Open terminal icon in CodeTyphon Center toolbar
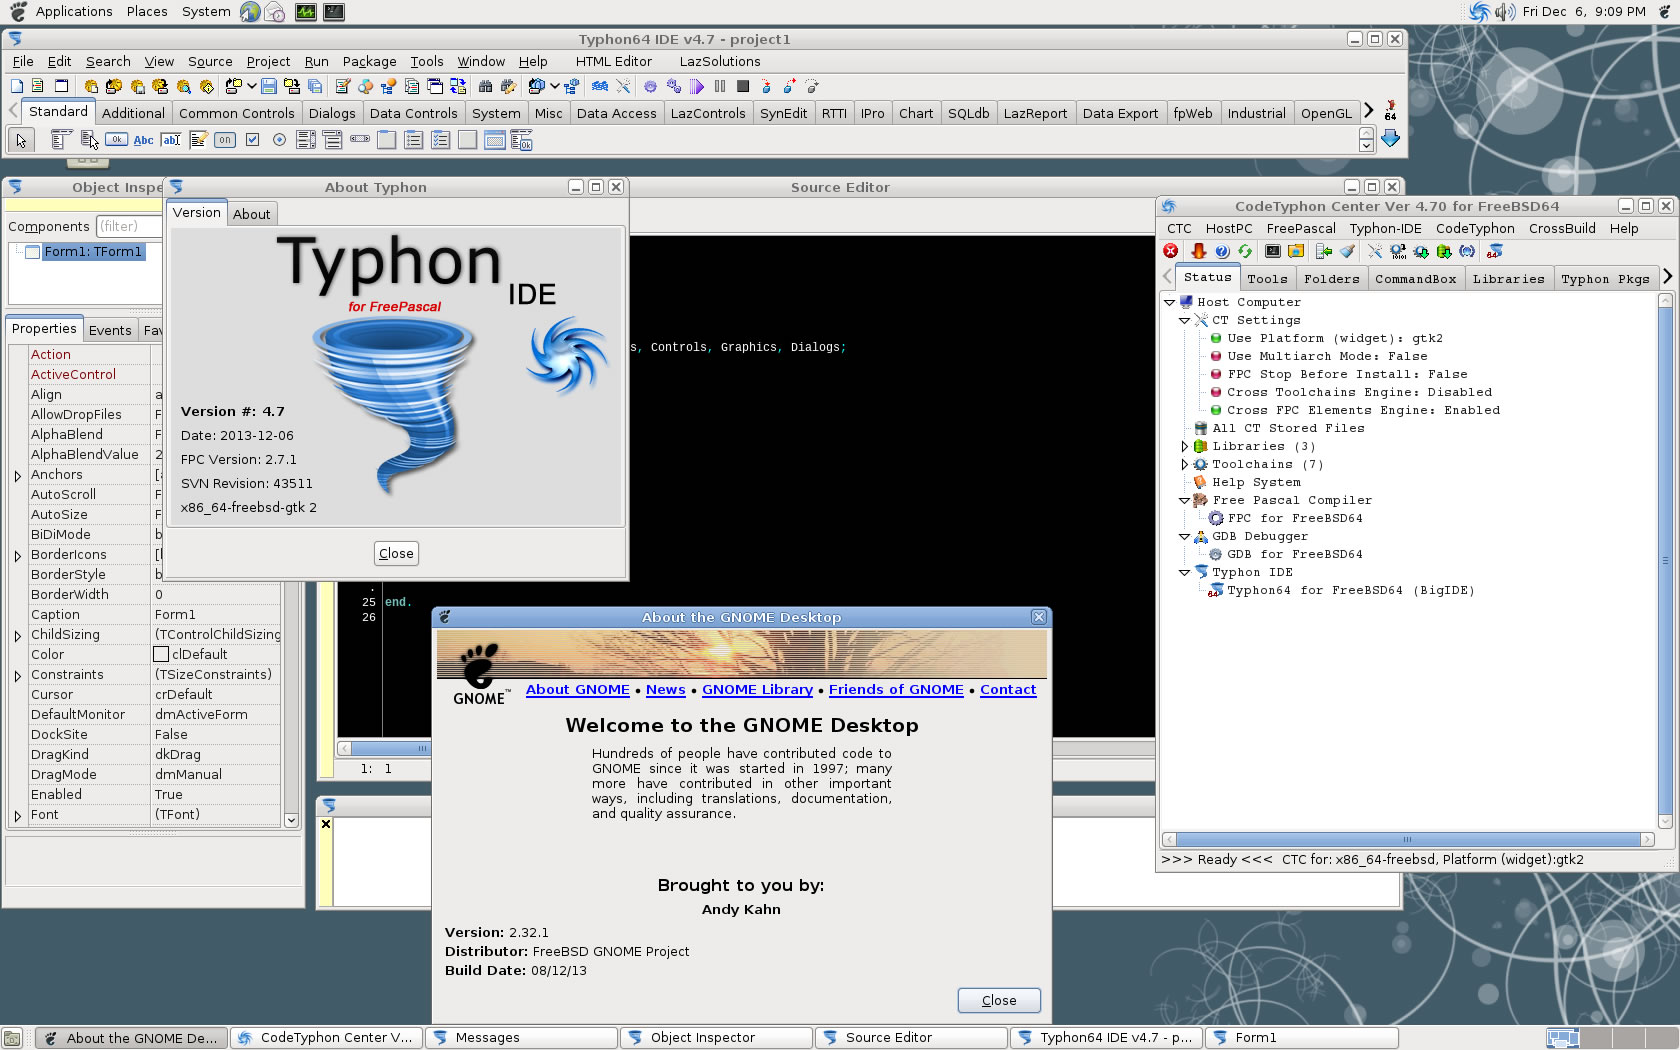The height and width of the screenshot is (1050, 1680). coord(1272,252)
